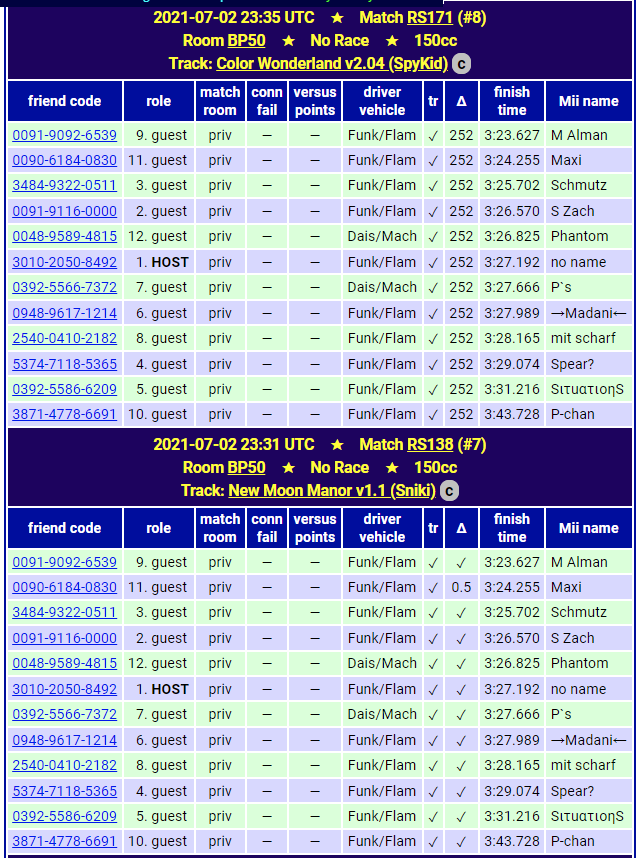The image size is (638, 858).
Task: Click finish time 3:23.627 in RS171 table
Action: click(512, 135)
